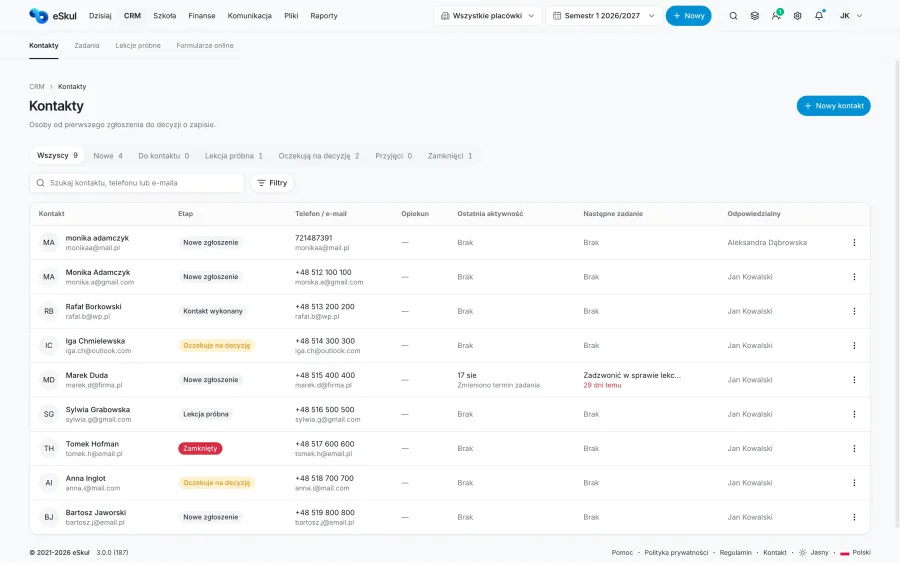This screenshot has width=900, height=563.
Task: Toggle the Jasny light theme switch
Action: 813,553
